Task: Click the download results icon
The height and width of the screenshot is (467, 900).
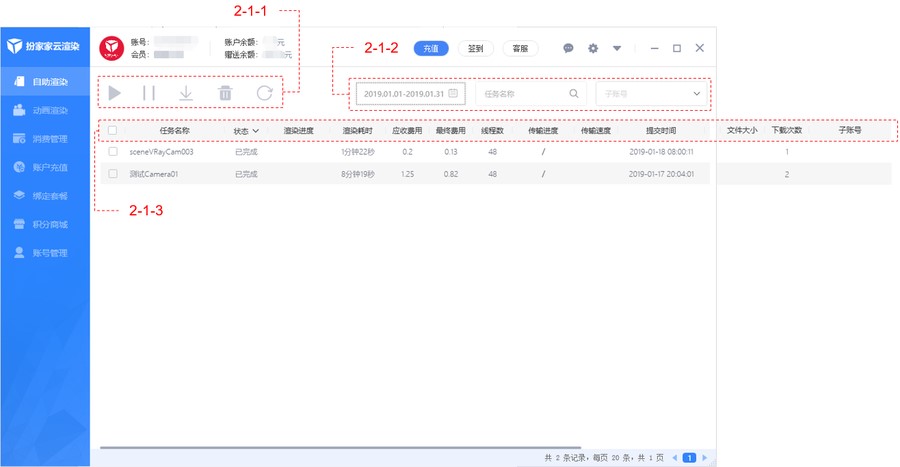Action: coord(186,93)
